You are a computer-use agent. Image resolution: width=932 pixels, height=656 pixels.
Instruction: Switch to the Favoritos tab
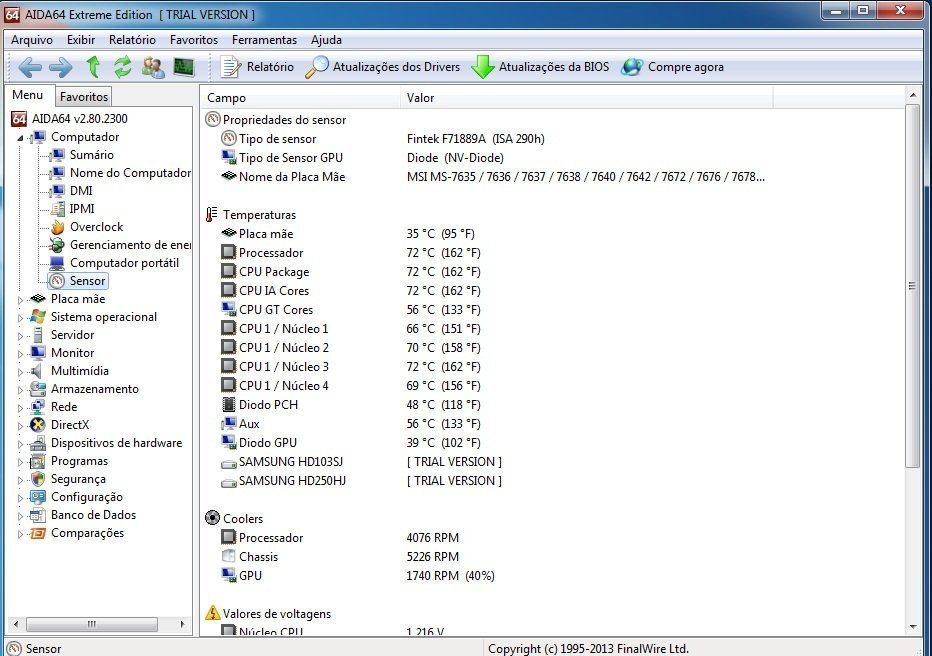point(84,96)
